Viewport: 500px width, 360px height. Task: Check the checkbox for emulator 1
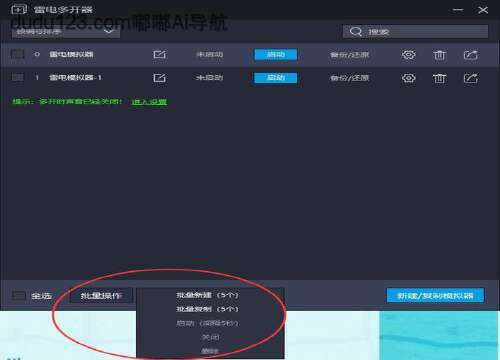(17, 78)
